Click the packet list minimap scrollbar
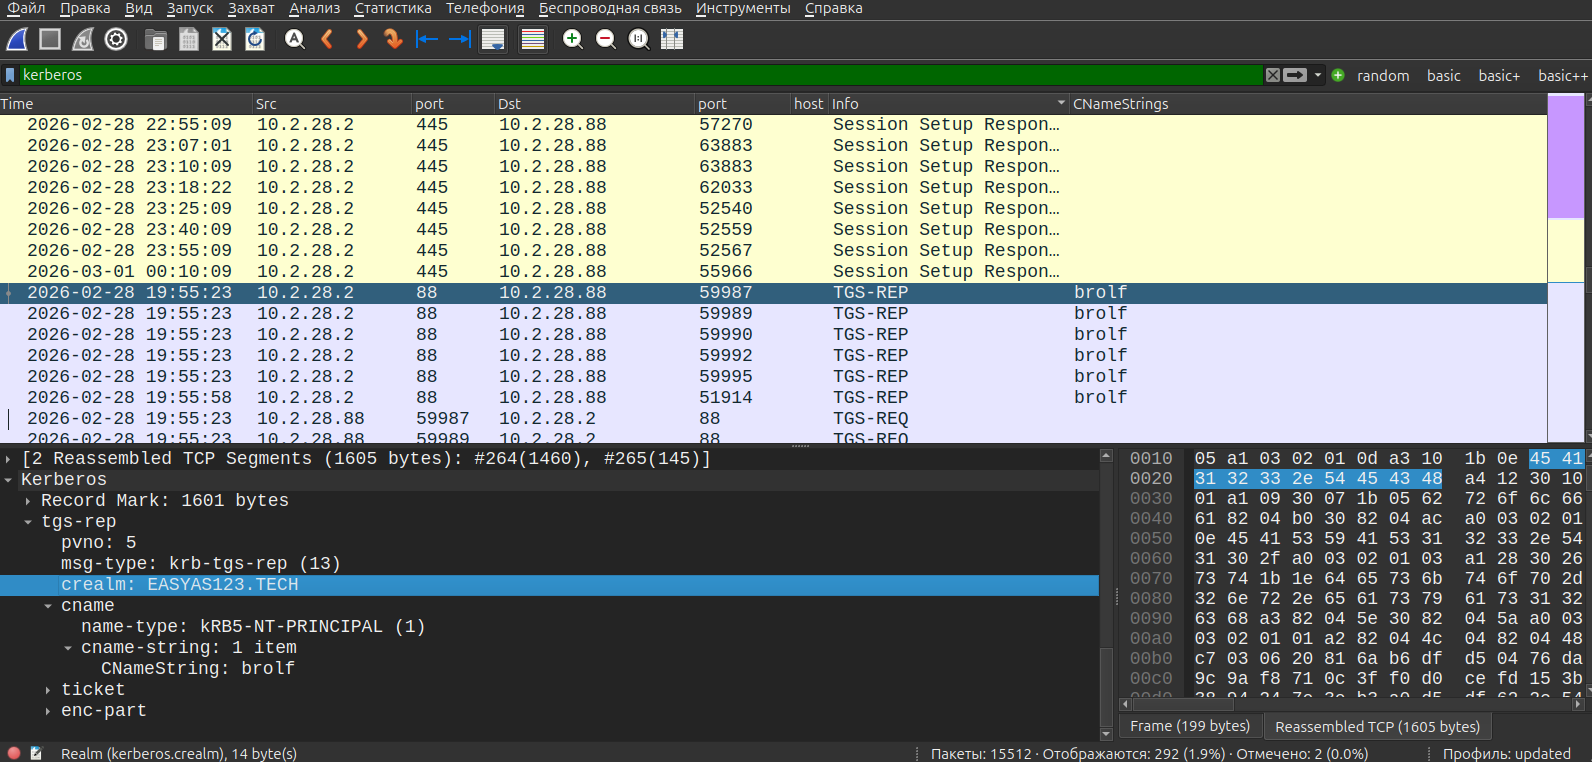This screenshot has height=762, width=1592. point(1566,268)
